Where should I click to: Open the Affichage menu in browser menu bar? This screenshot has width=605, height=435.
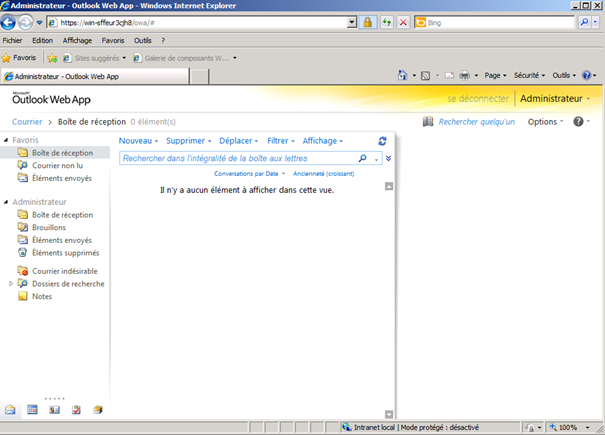[x=77, y=41]
